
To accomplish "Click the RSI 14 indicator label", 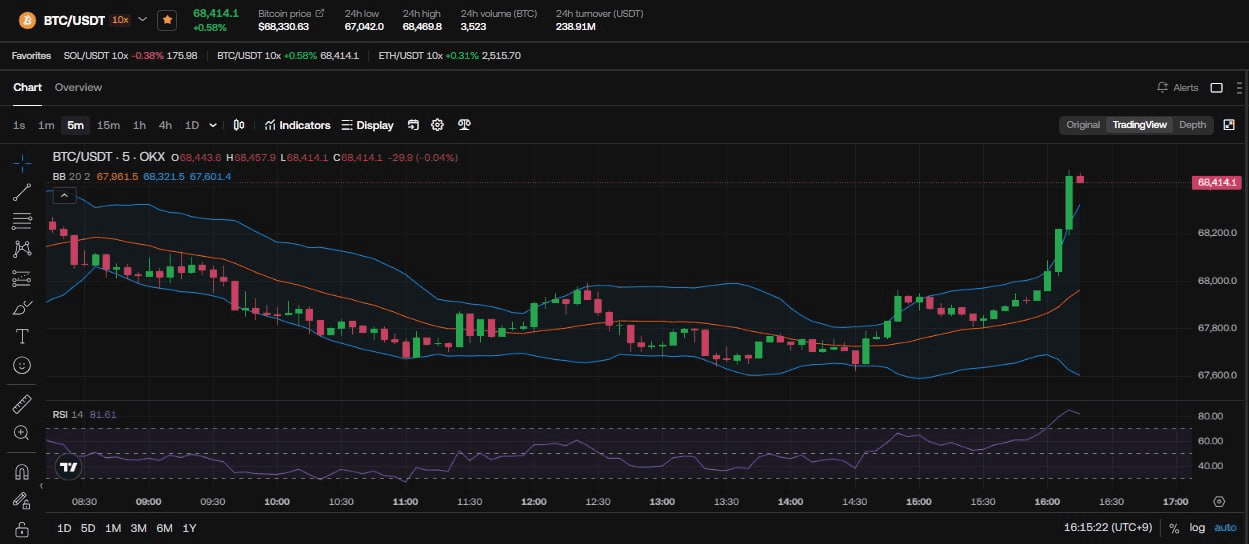I will [x=68, y=414].
